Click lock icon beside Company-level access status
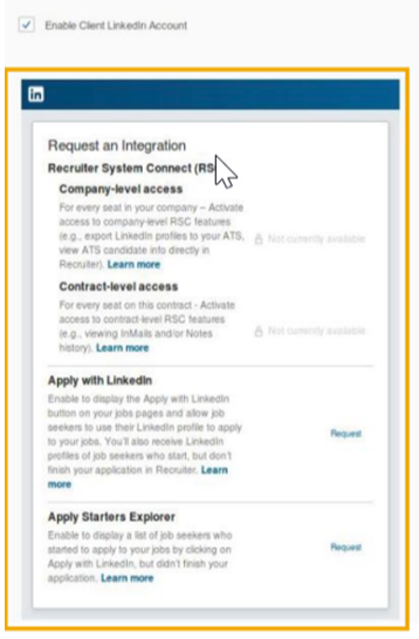 coord(258,239)
